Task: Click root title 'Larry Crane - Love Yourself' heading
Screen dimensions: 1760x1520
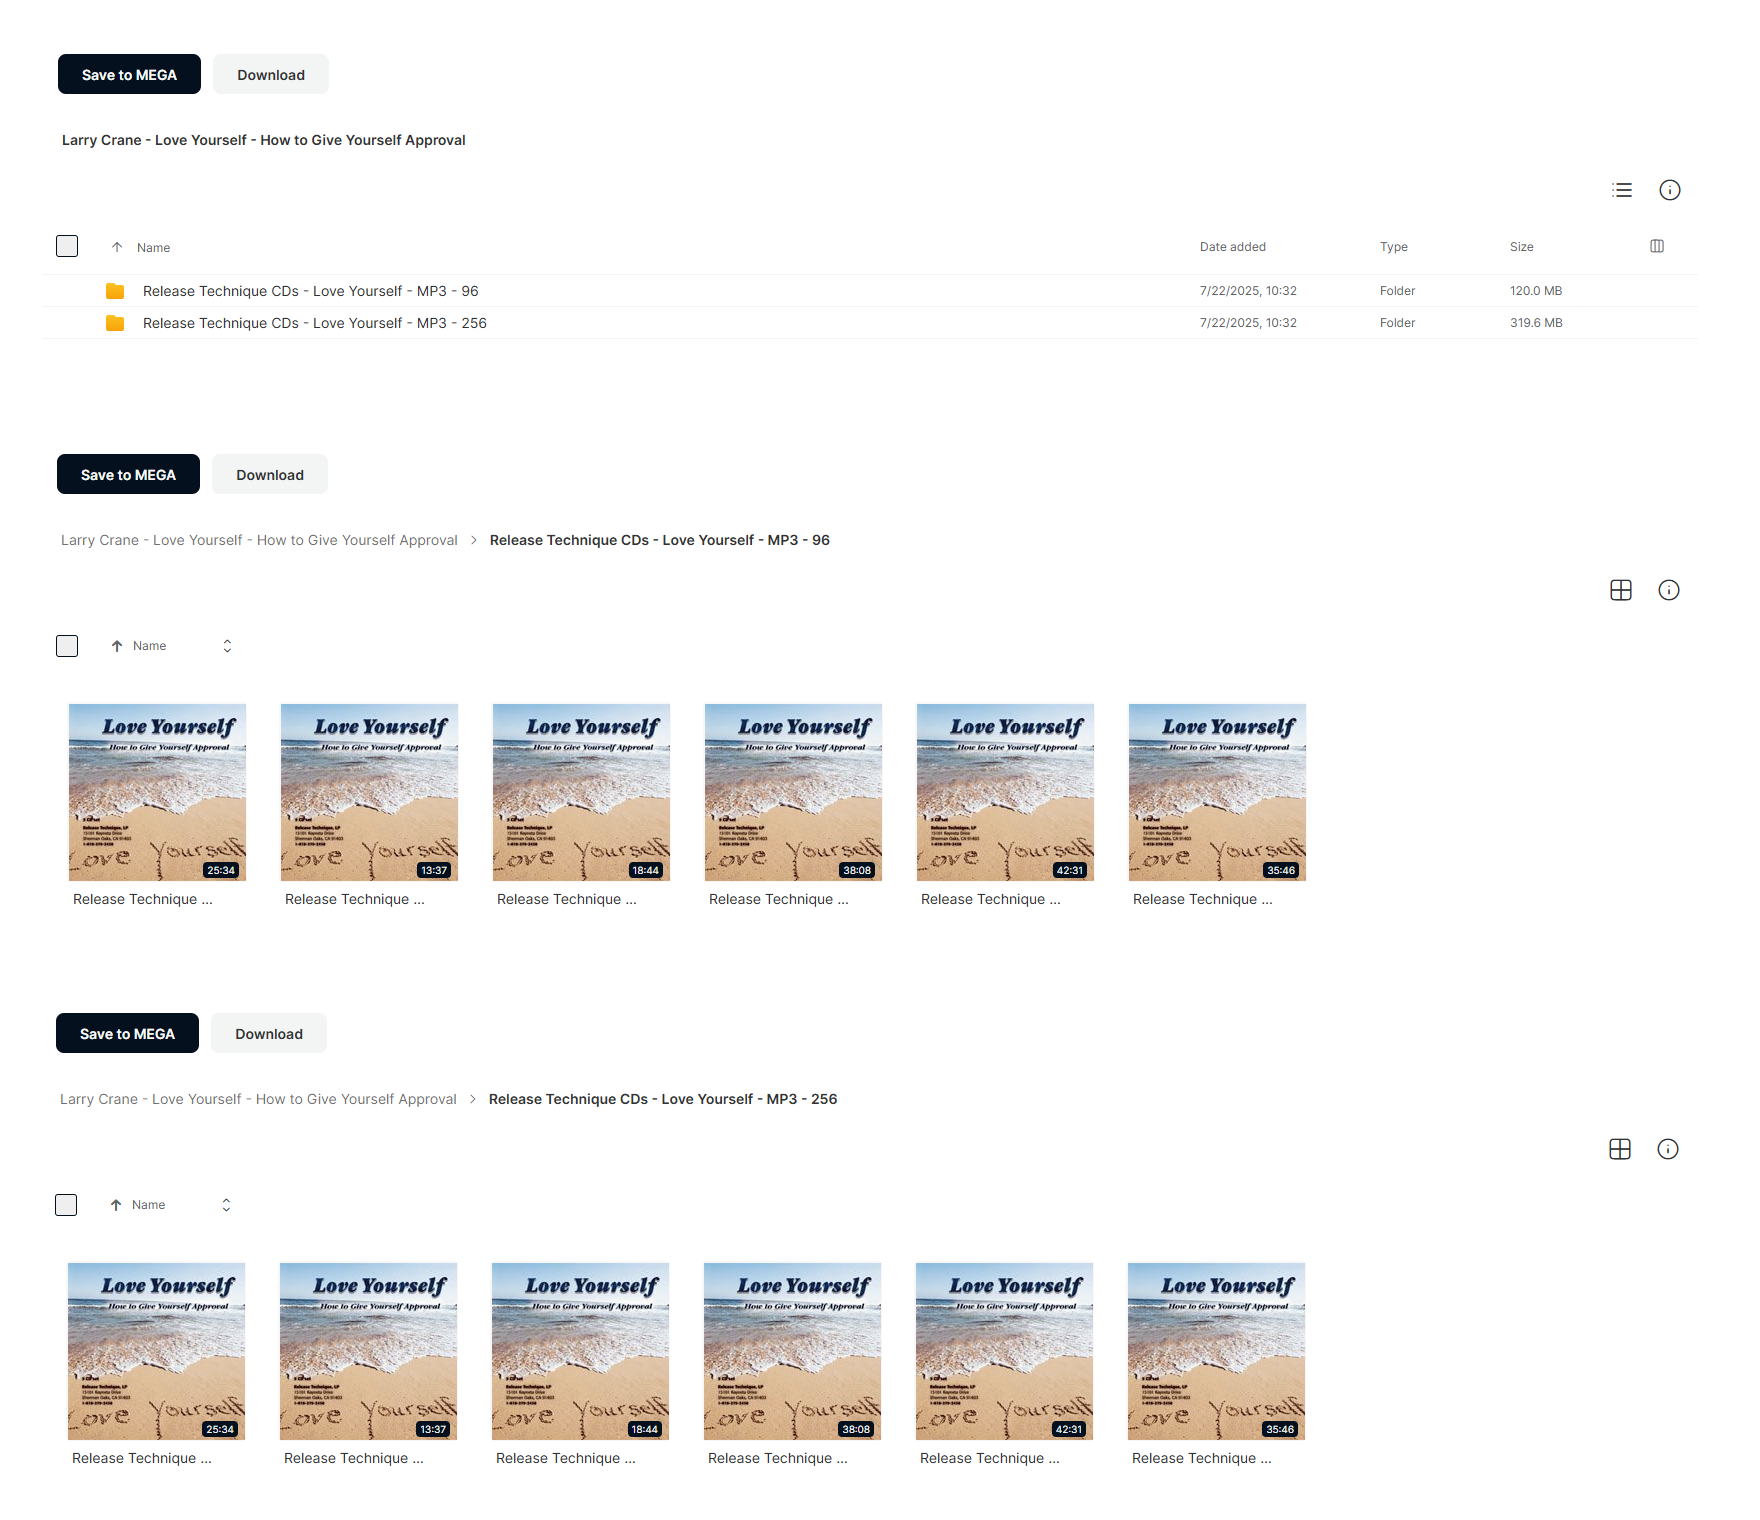Action: pyautogui.click(x=264, y=140)
